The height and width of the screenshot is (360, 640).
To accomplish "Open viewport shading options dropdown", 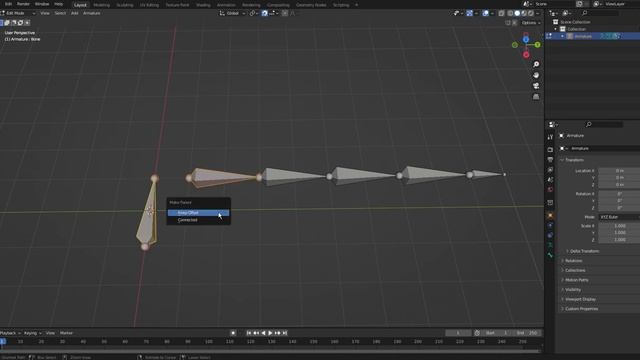I will [538, 13].
